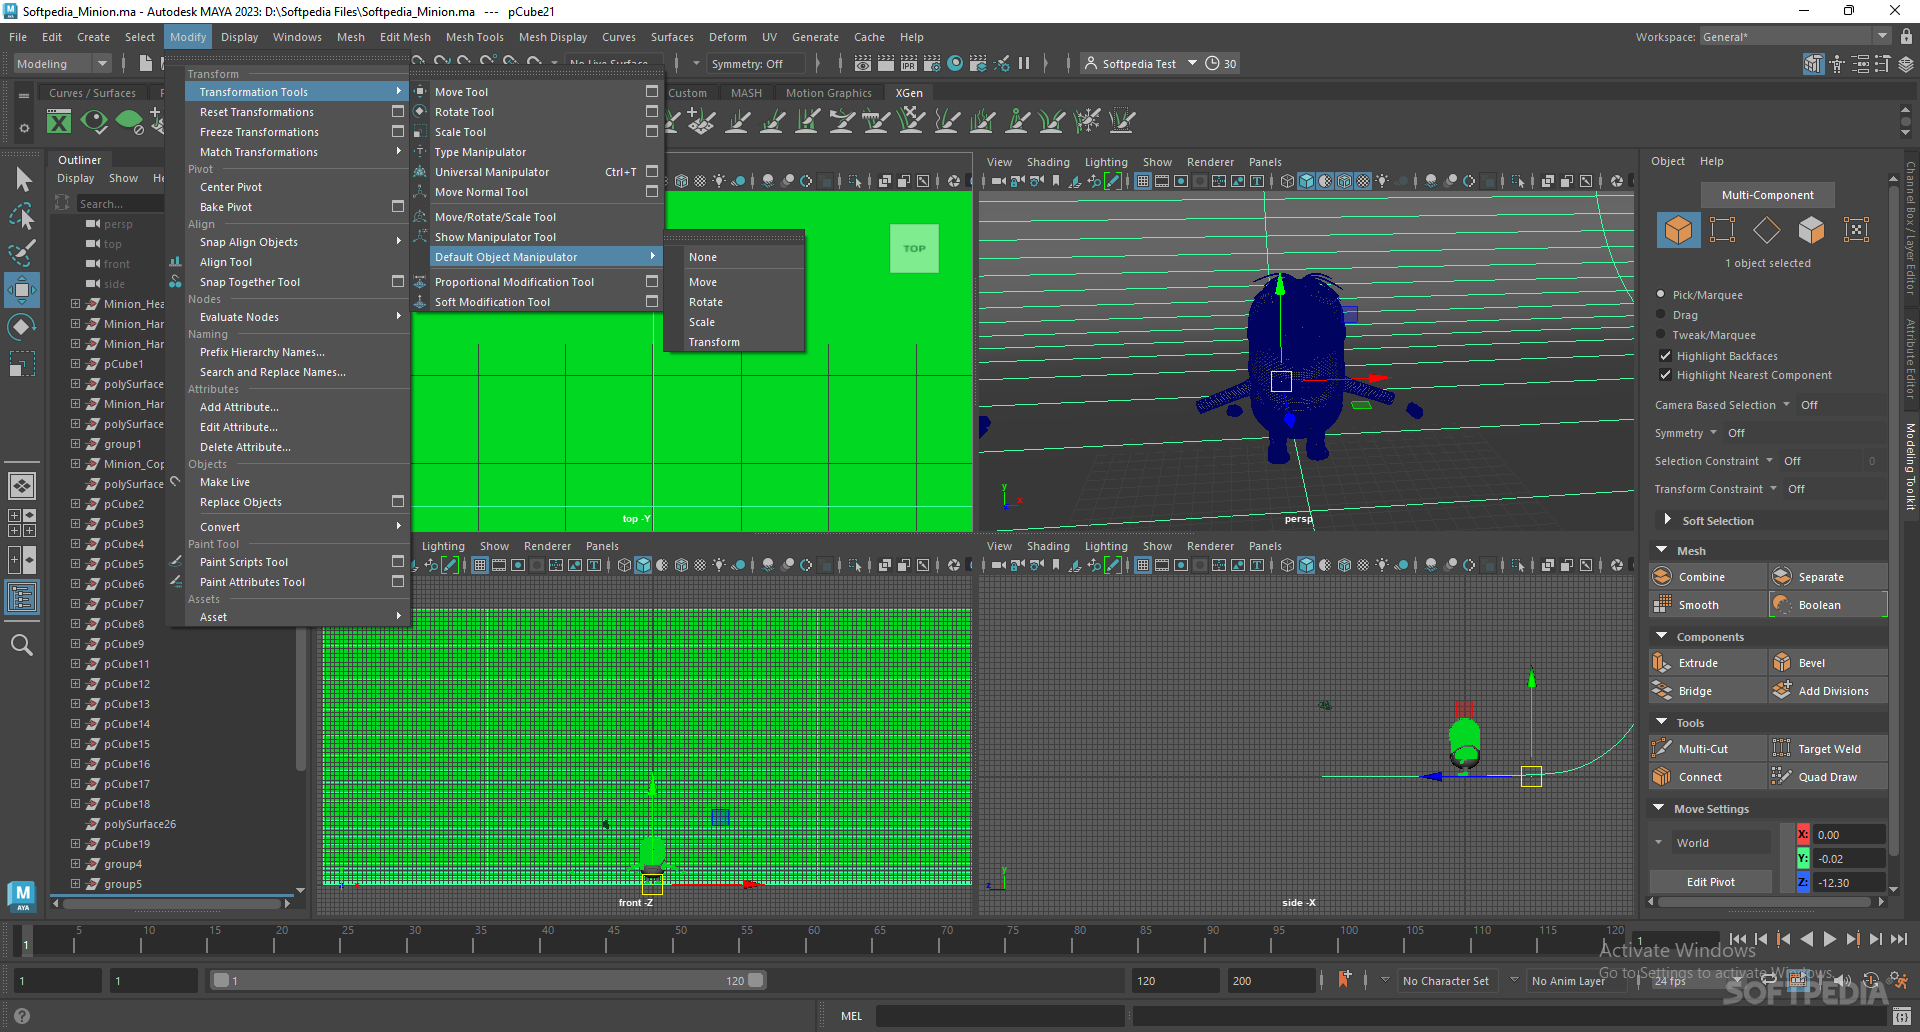Click the Extrude component icon
1920x1032 pixels.
(x=1662, y=663)
